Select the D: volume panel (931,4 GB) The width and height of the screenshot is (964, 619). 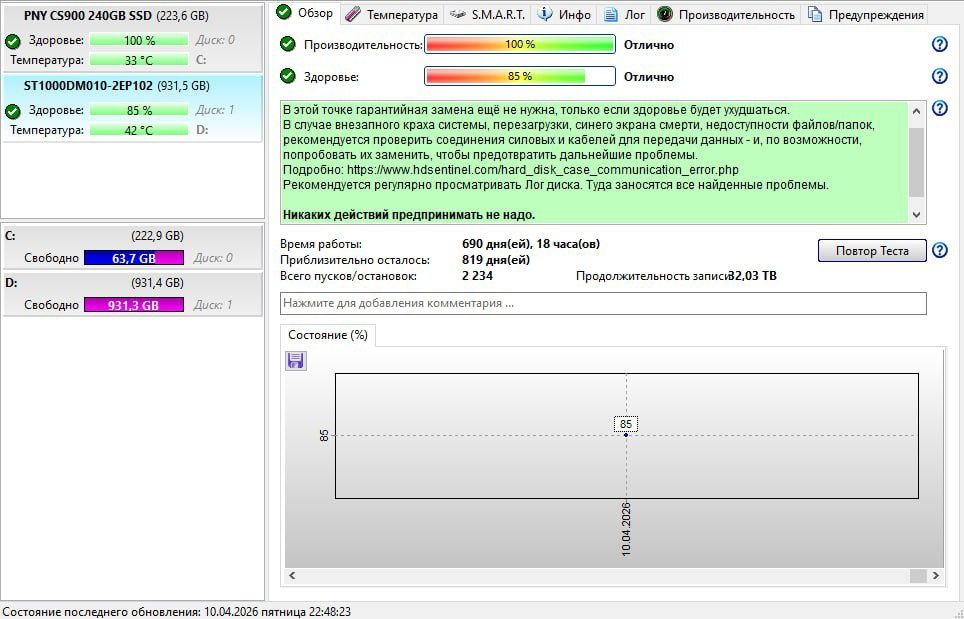132,294
